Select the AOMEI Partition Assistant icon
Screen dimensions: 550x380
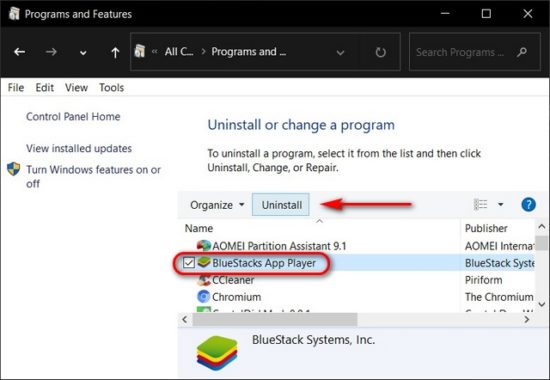point(203,246)
